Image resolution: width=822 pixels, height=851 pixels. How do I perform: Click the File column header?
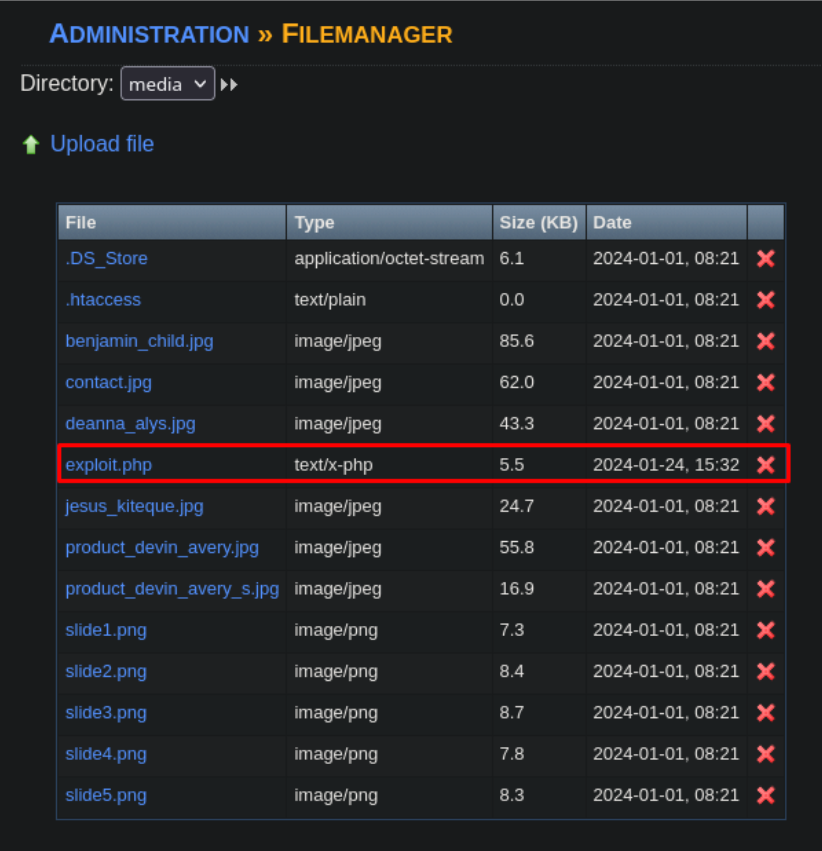(81, 222)
